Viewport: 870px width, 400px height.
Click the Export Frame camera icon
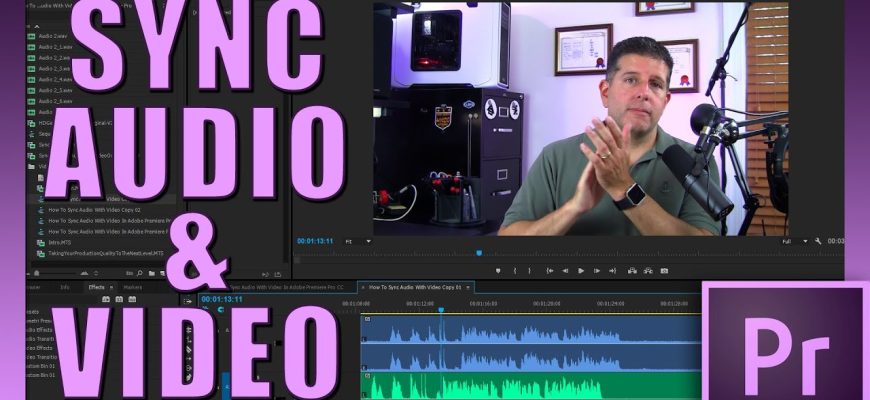(x=664, y=270)
